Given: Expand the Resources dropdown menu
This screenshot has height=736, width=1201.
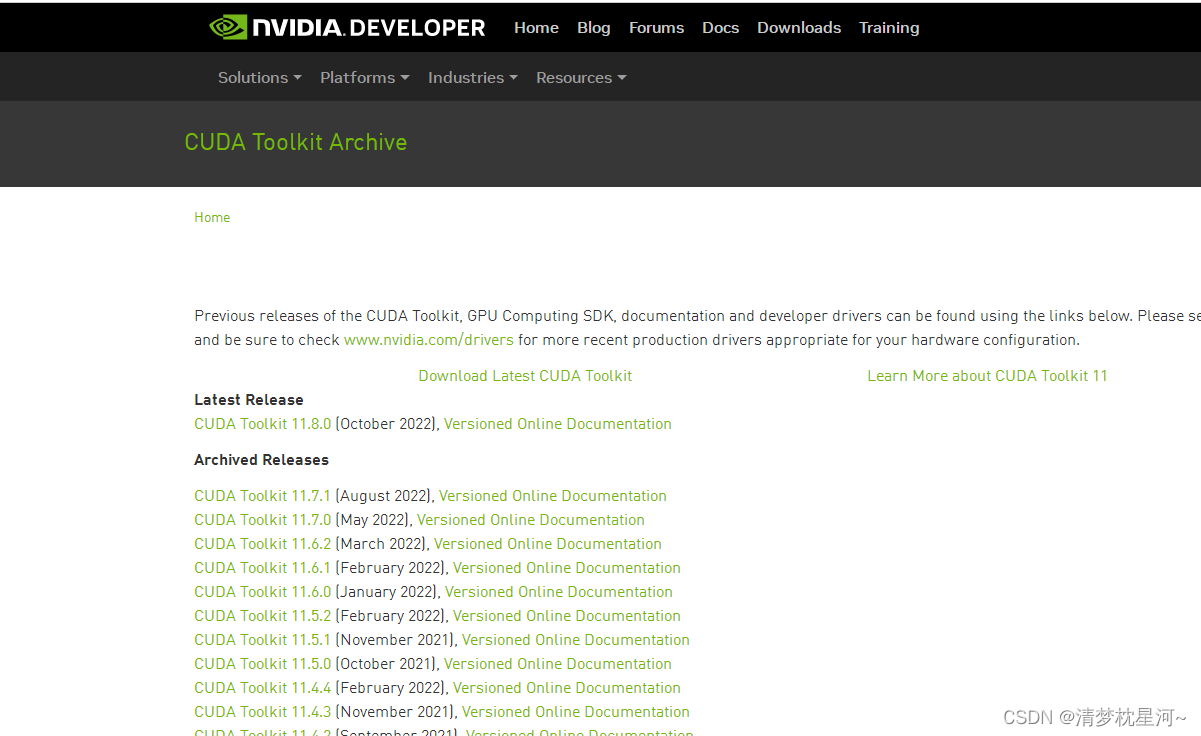Looking at the screenshot, I should coord(581,77).
